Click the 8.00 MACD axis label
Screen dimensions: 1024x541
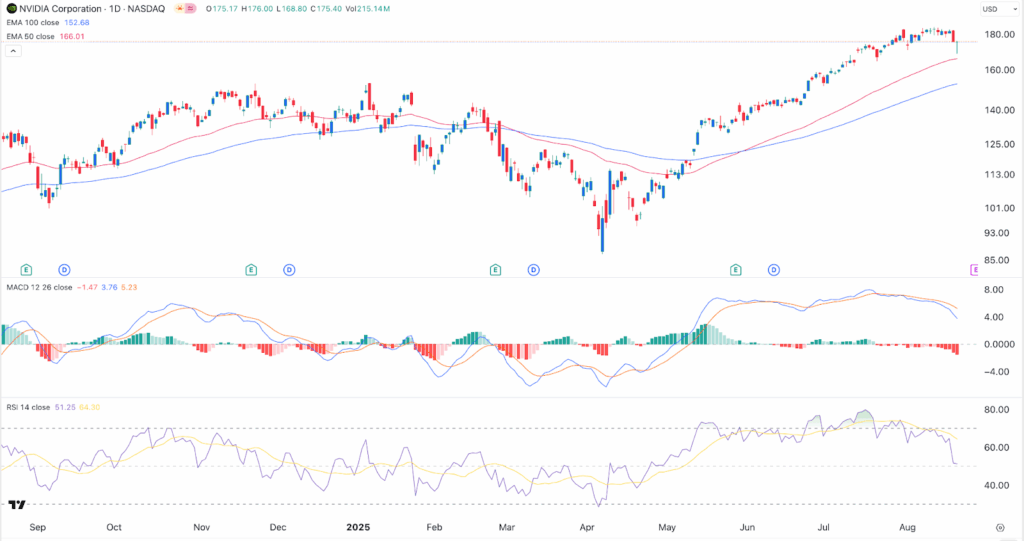pyautogui.click(x=993, y=289)
